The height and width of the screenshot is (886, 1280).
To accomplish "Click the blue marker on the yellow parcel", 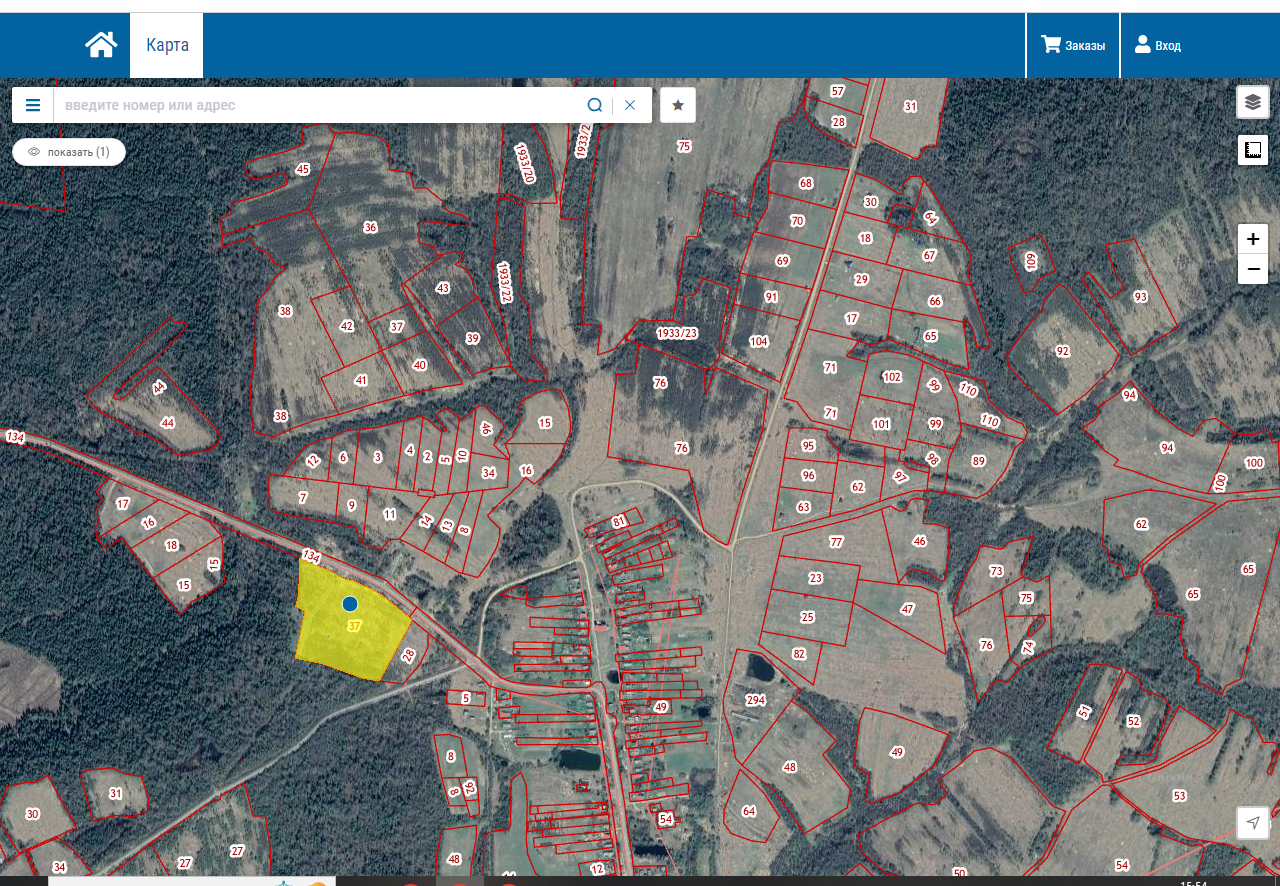I will (x=350, y=604).
